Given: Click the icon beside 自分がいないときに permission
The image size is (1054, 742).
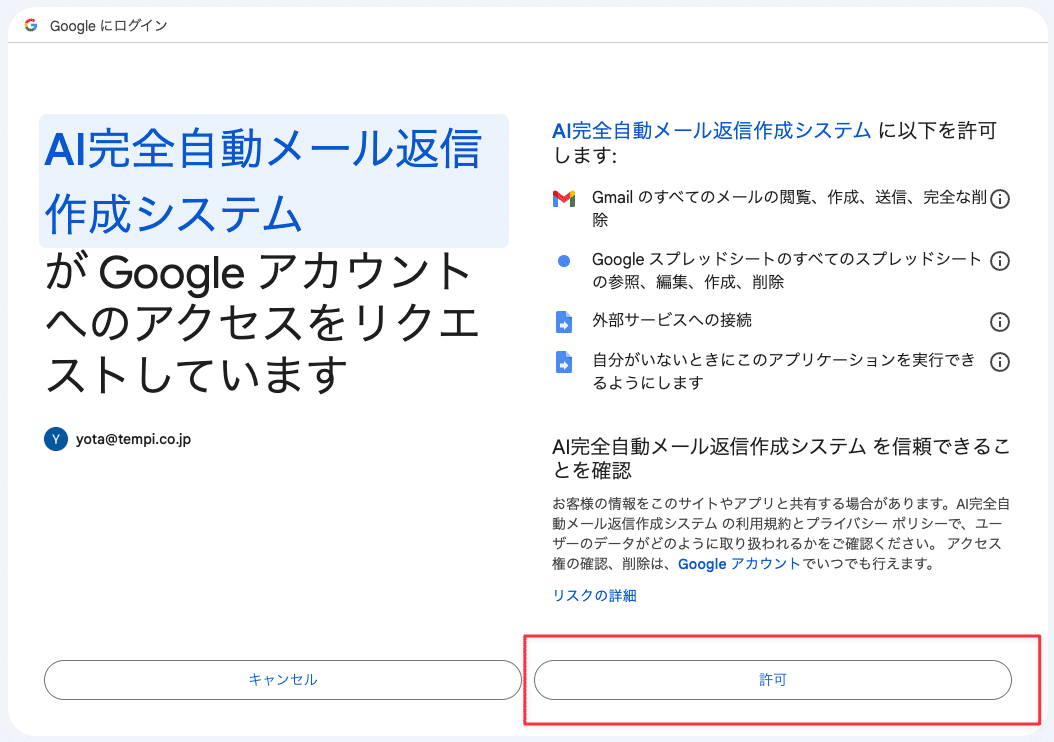Looking at the screenshot, I should pos(563,363).
